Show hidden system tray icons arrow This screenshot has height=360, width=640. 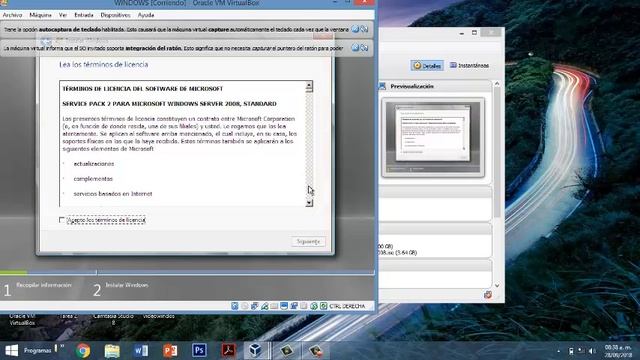tap(559, 351)
